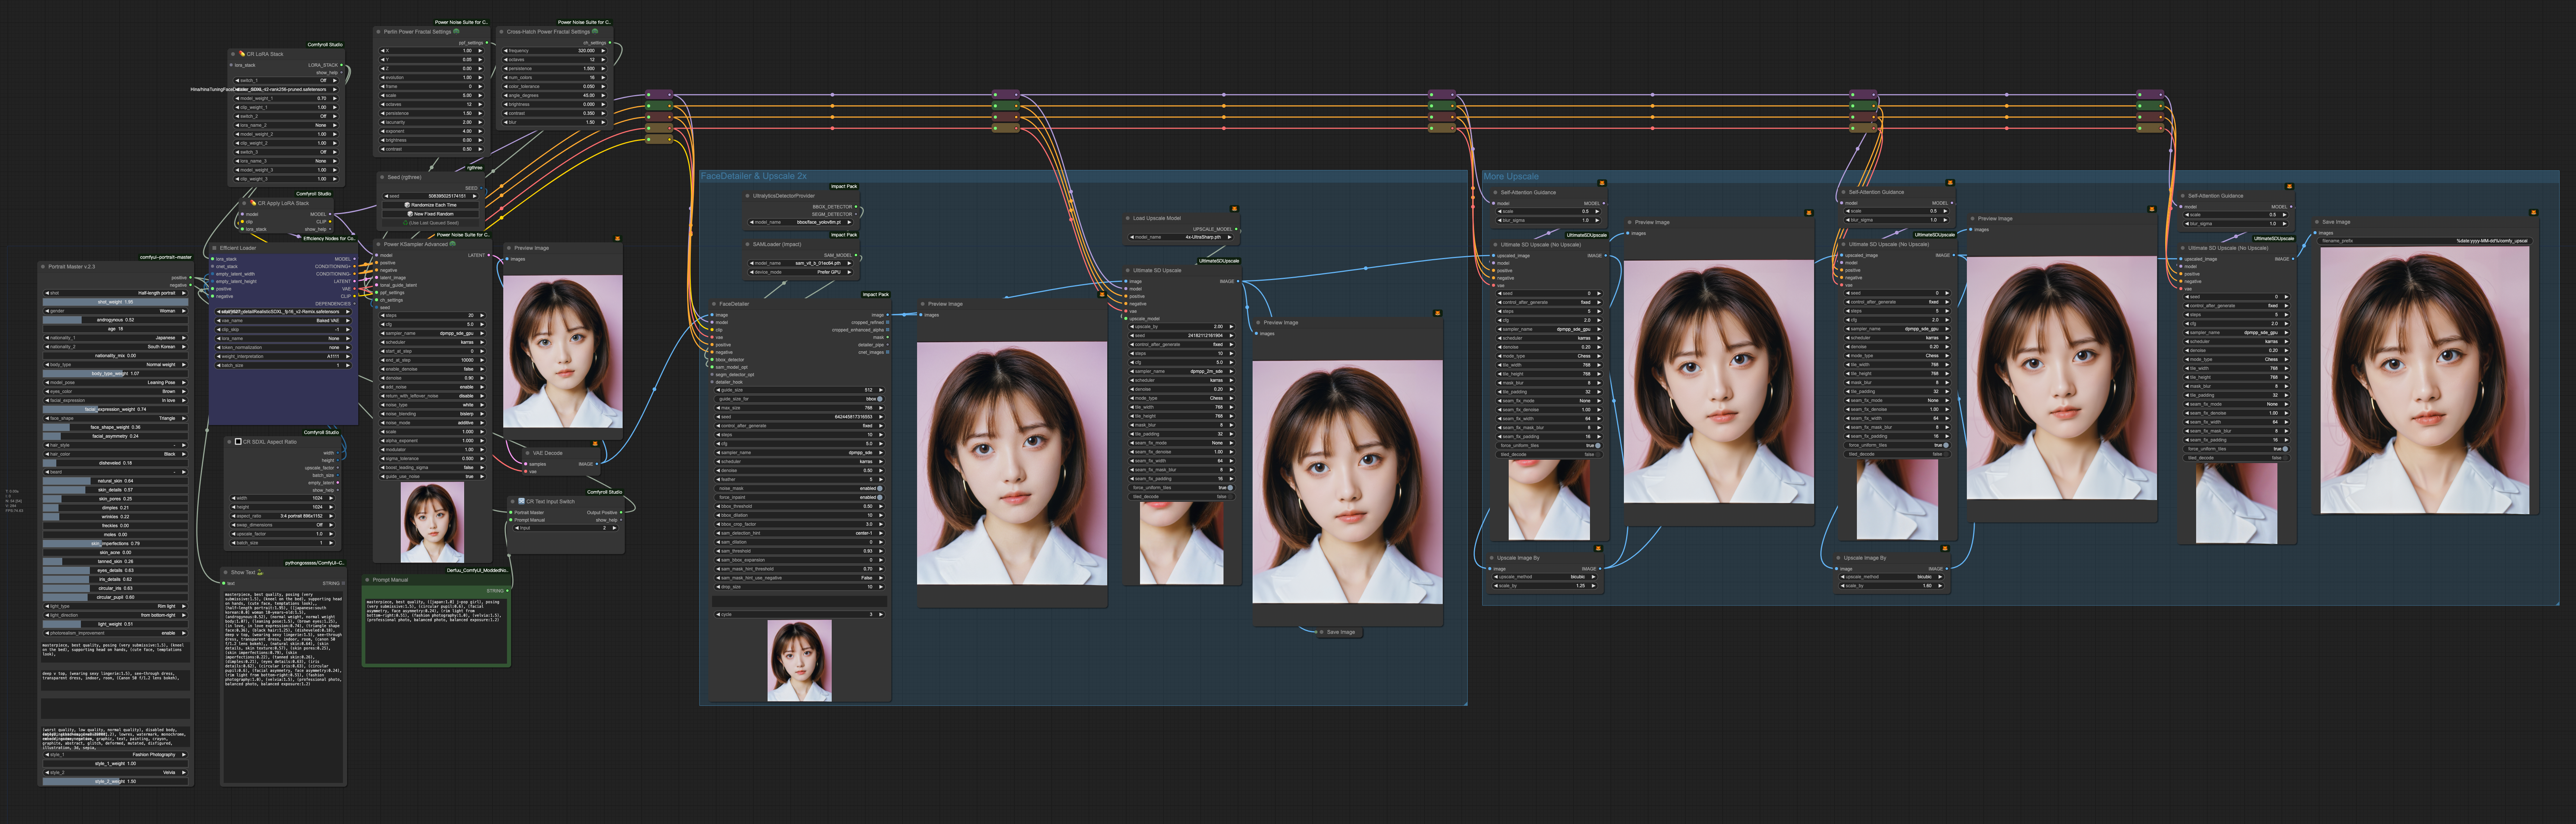Expand the collapsed Save Image node under the preview
This screenshot has width=2576, height=824.
pos(1322,632)
